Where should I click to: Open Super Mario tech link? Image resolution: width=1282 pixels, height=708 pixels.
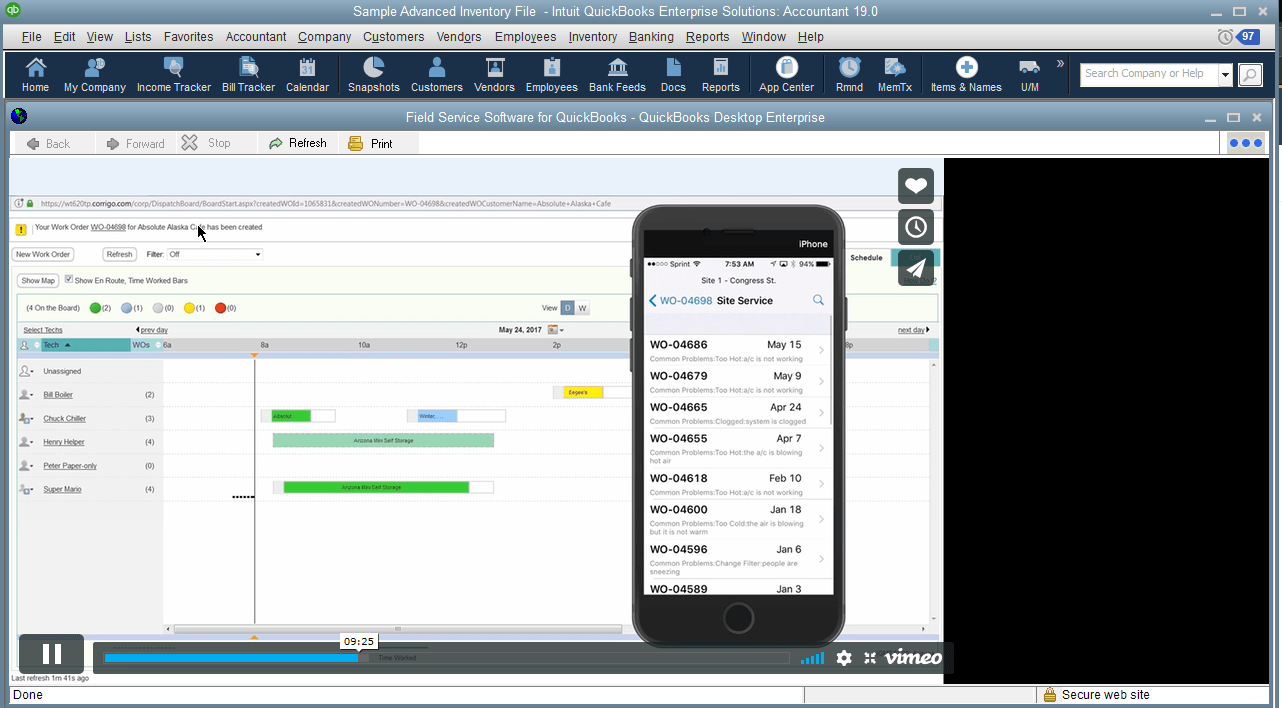pyautogui.click(x=62, y=489)
